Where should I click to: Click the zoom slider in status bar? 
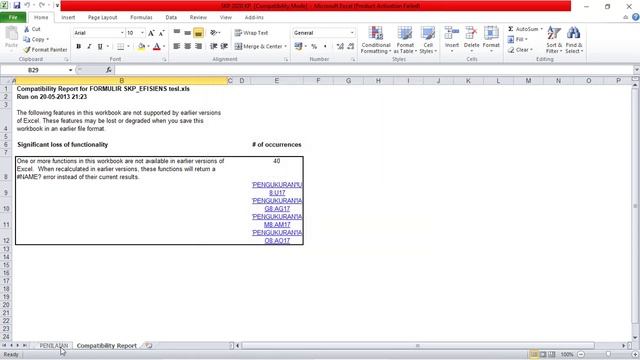(x=608, y=355)
